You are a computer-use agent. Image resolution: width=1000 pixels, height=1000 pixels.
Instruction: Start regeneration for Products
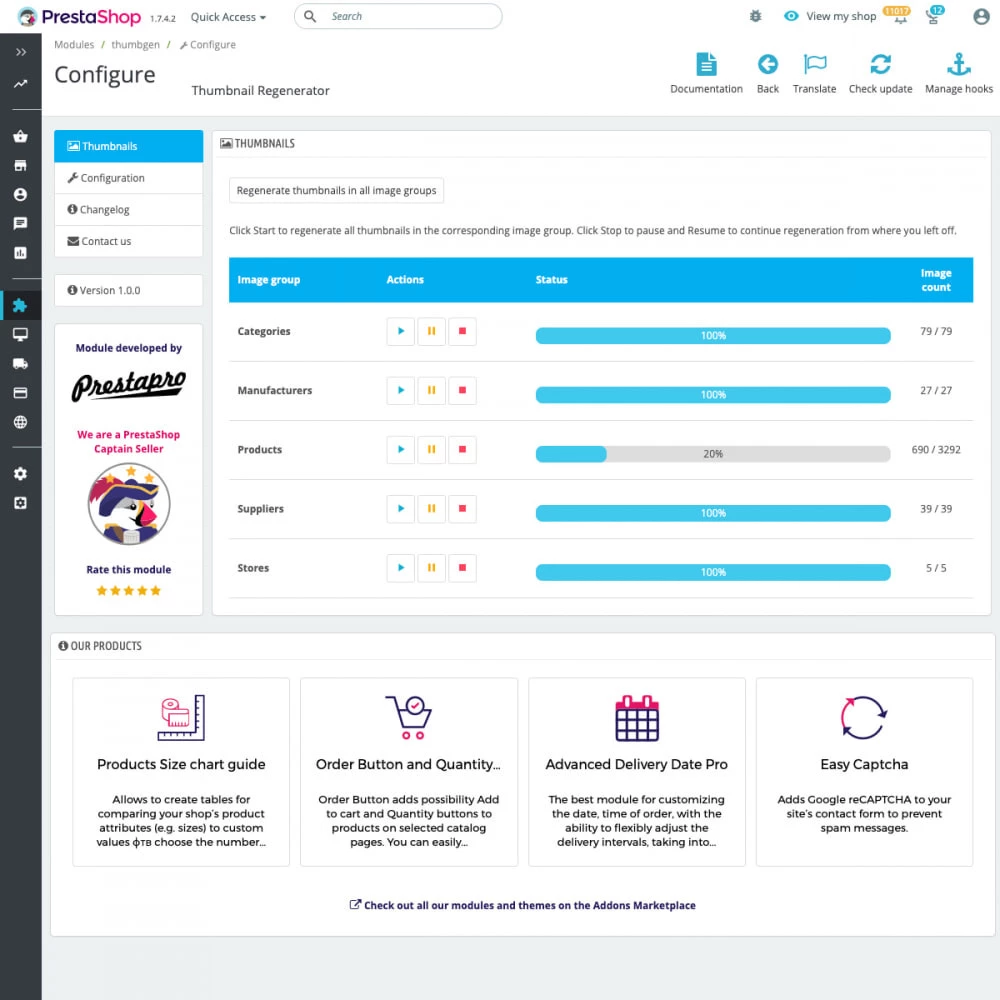point(401,449)
